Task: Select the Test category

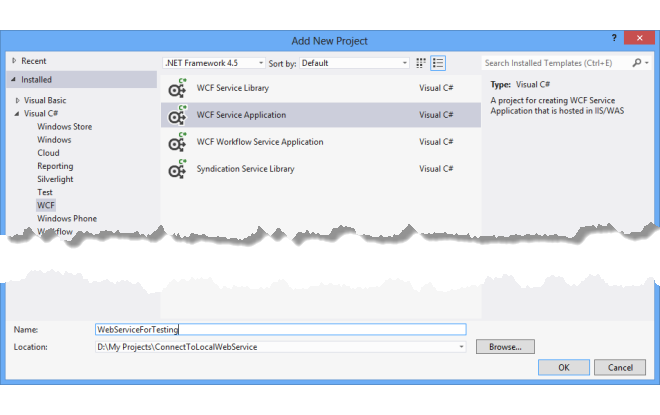Action: click(45, 192)
